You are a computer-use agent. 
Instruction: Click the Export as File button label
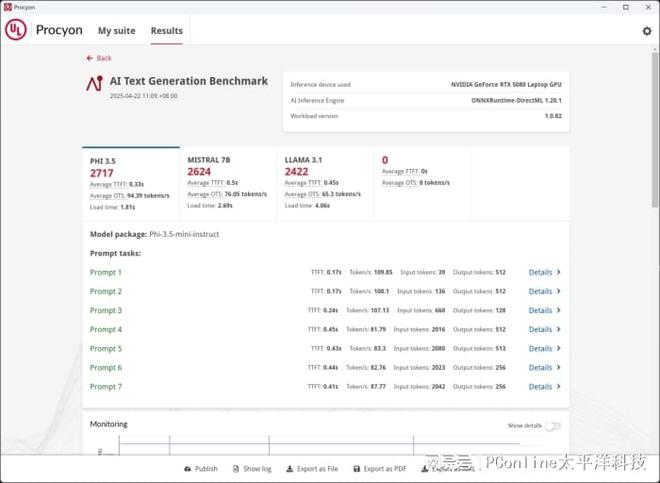[317, 469]
